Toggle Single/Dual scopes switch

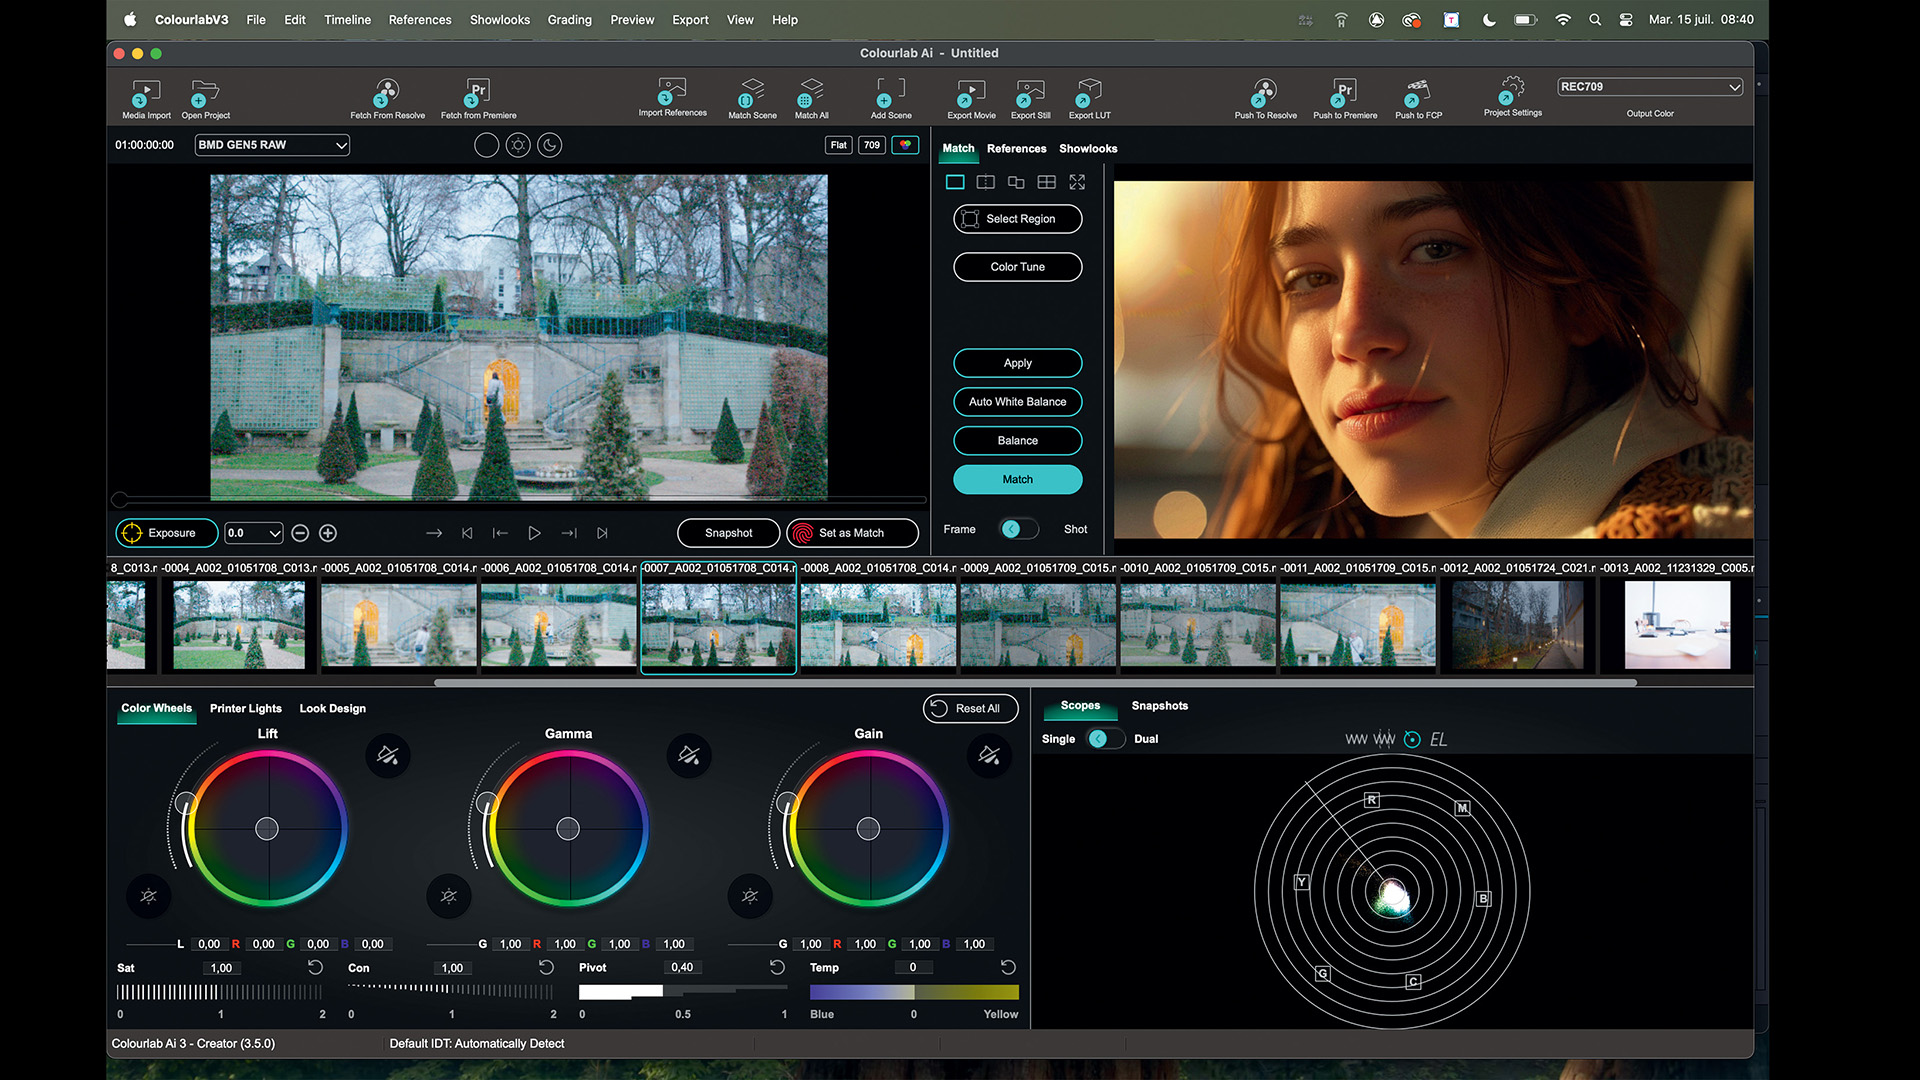tap(1104, 739)
